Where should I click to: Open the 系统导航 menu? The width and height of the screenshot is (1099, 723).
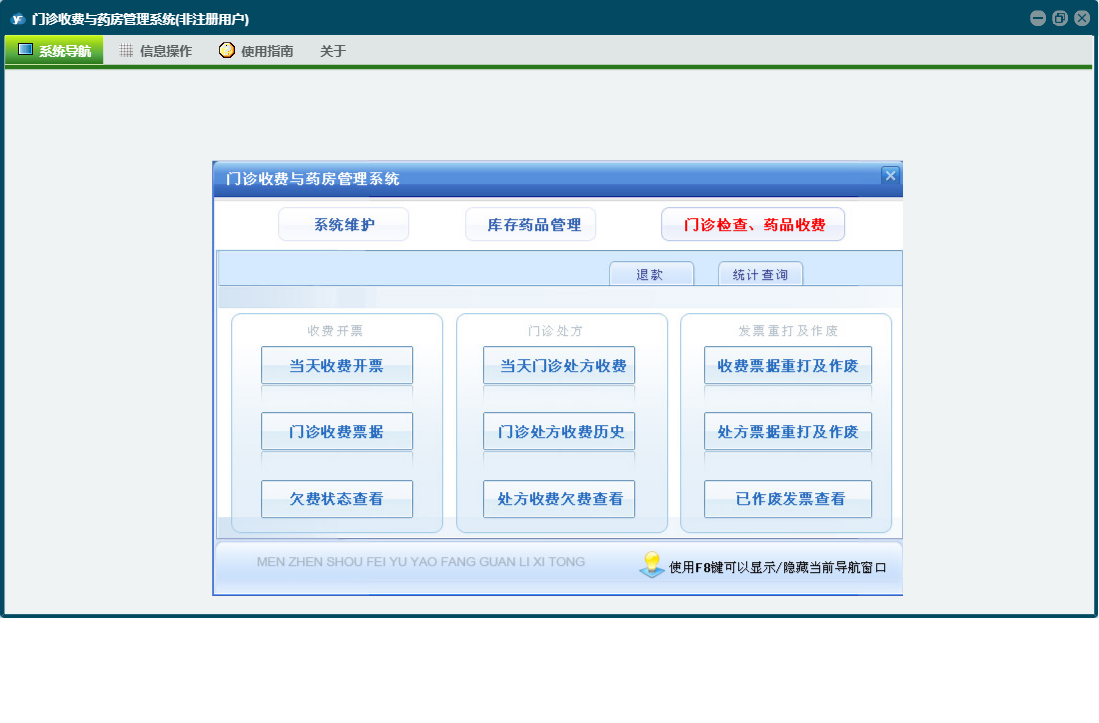click(54, 50)
